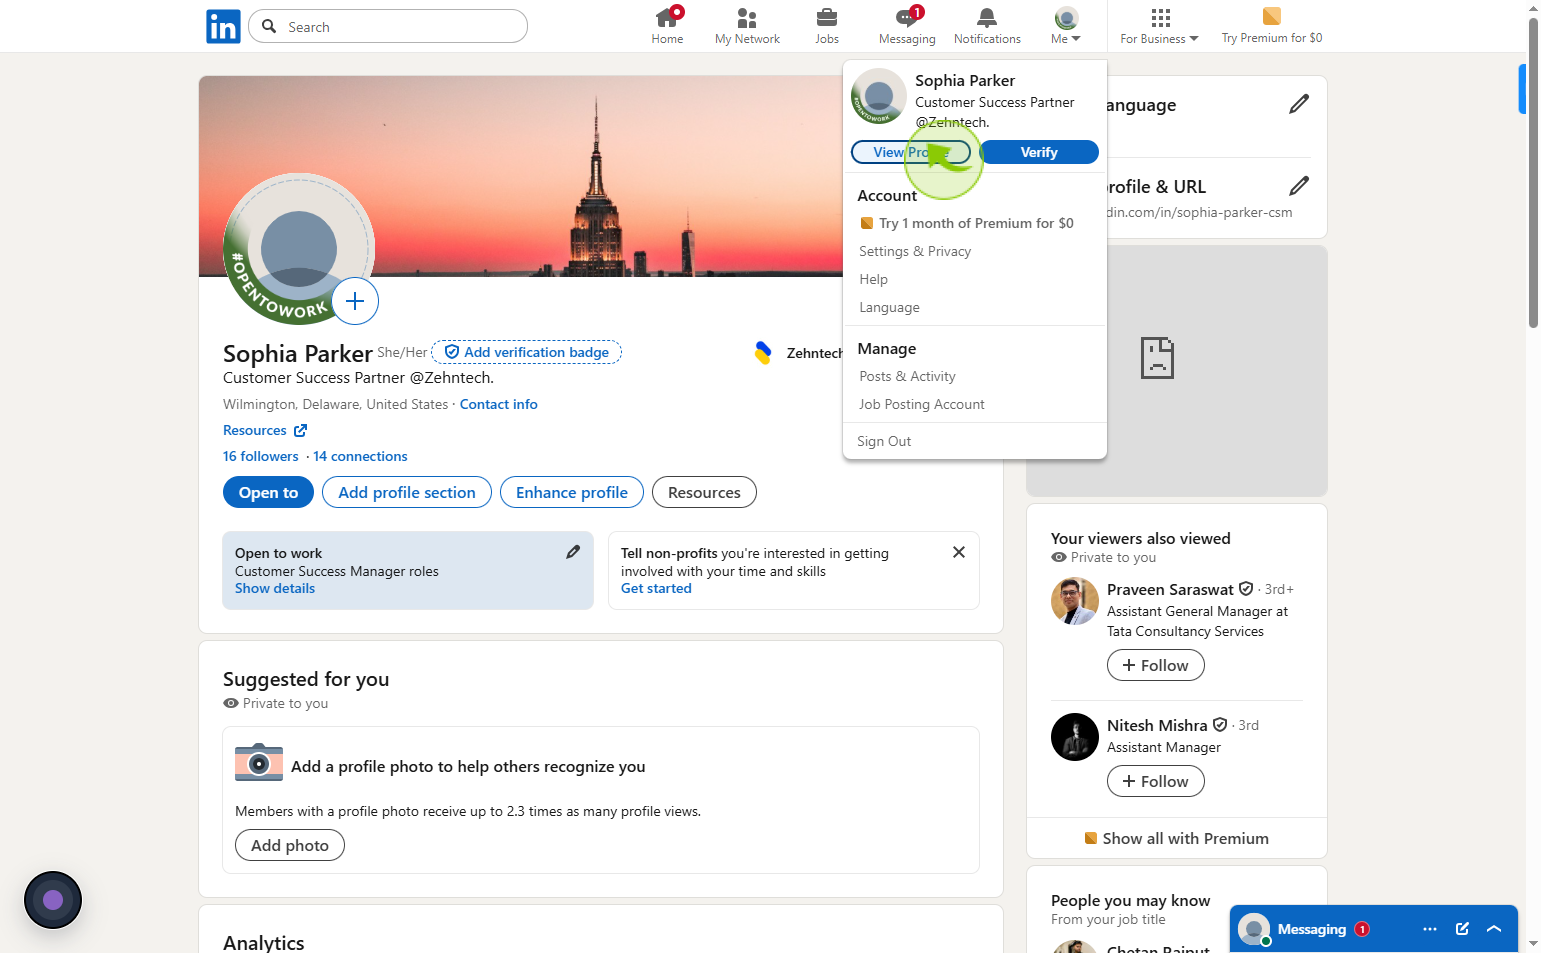Click Add verification badge
The image size is (1541, 953).
pyautogui.click(x=526, y=352)
